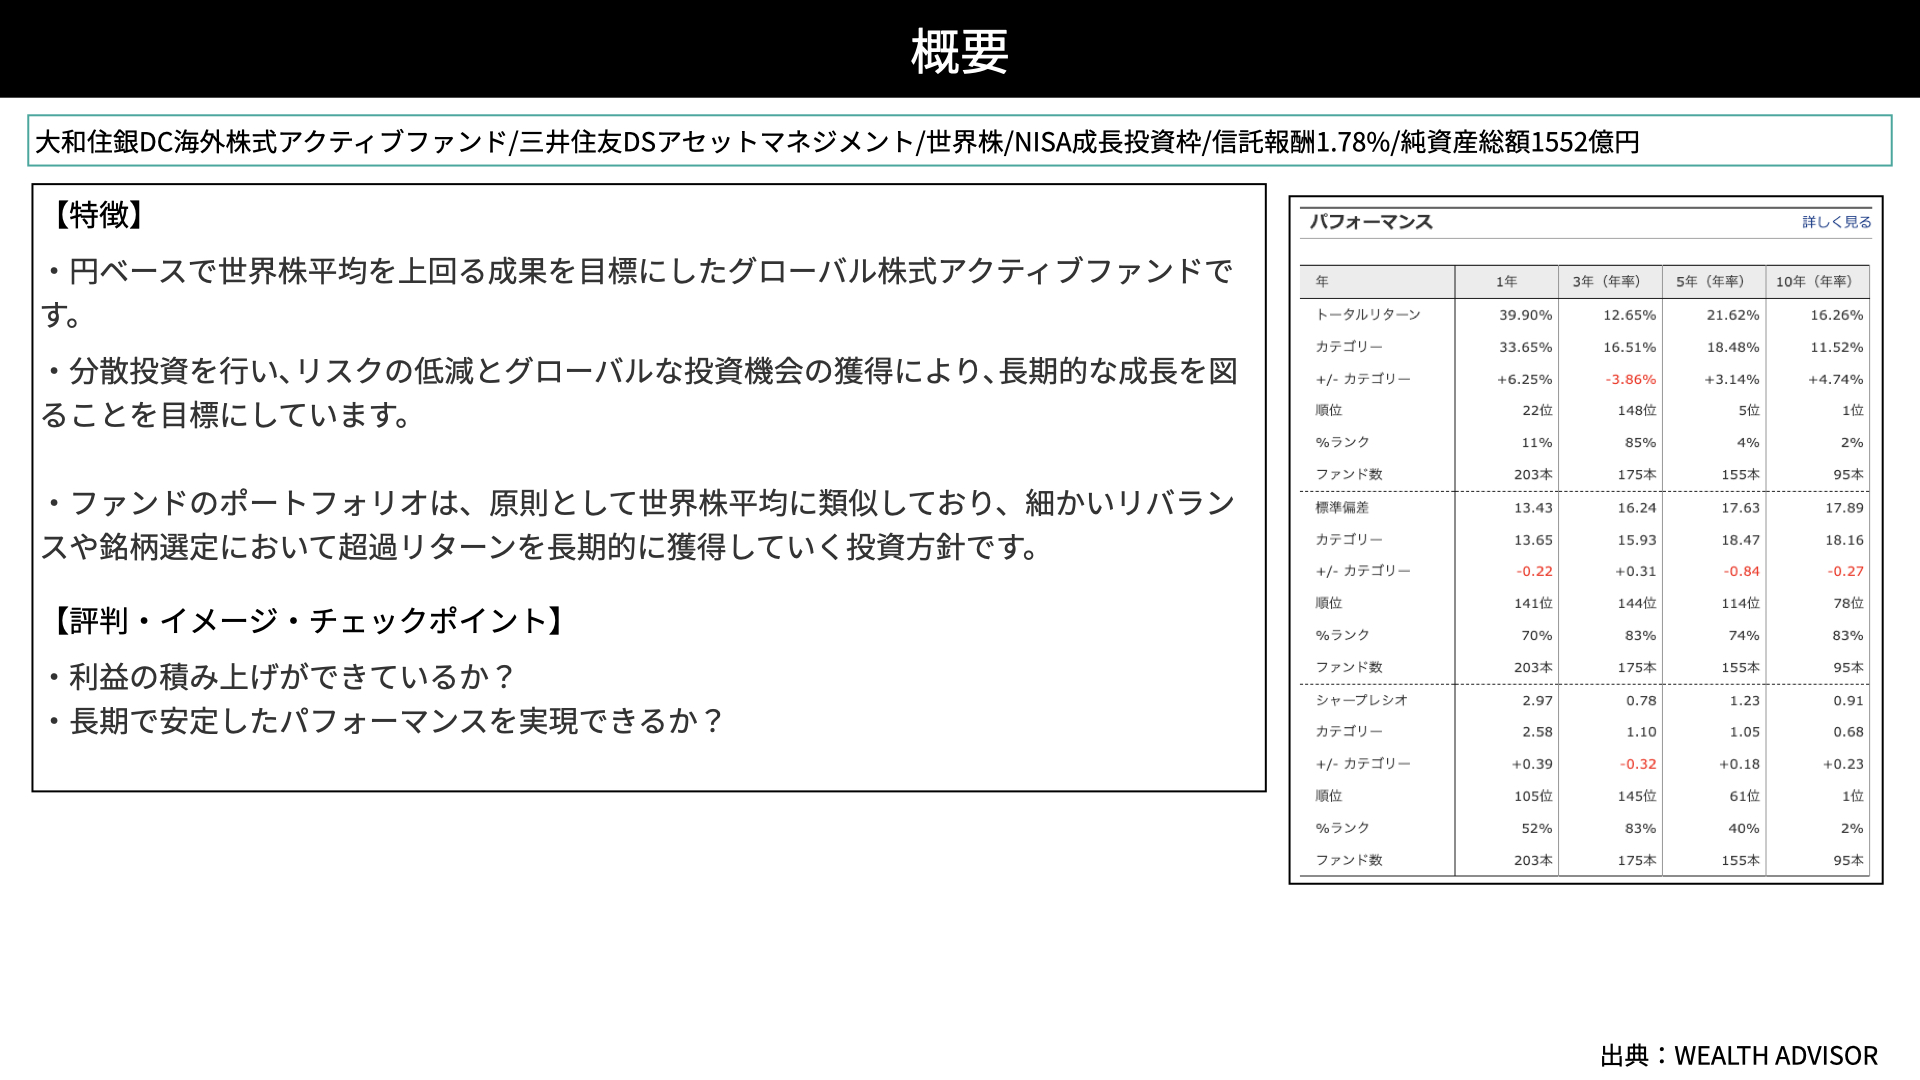
Task: Click the 1.23 Sharpe ratio value
Action: (x=1745, y=701)
